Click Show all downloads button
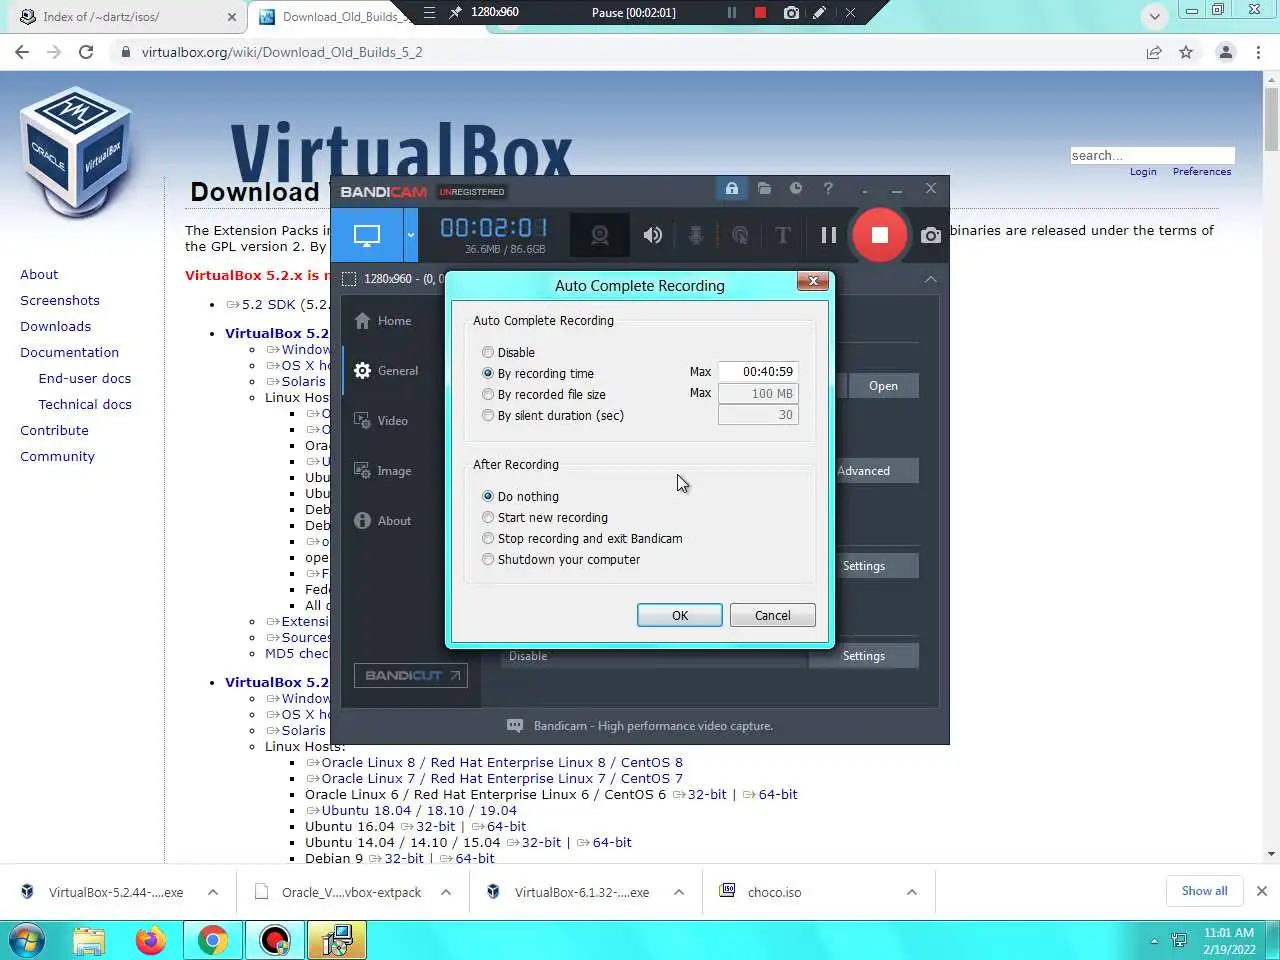 click(x=1204, y=891)
